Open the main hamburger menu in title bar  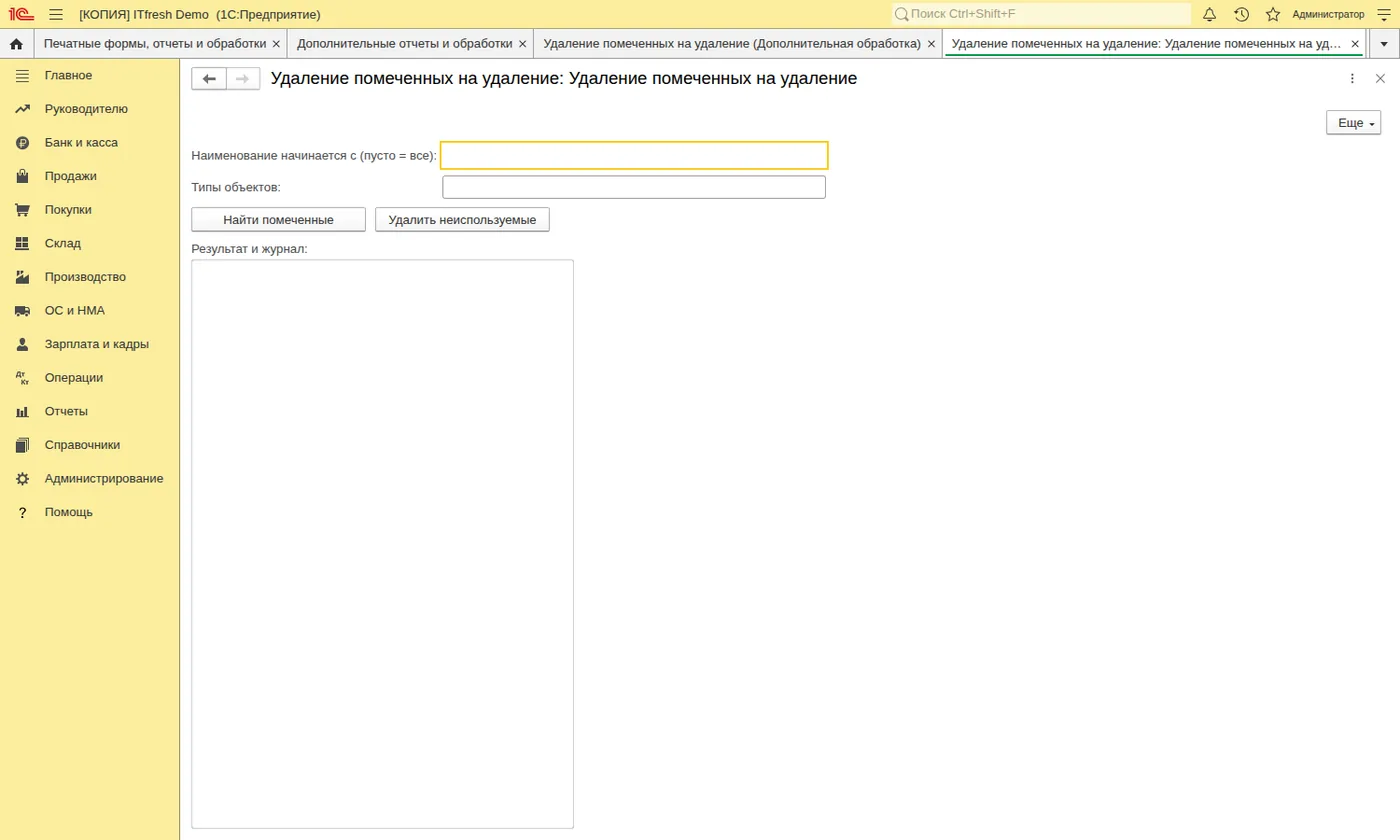click(56, 14)
